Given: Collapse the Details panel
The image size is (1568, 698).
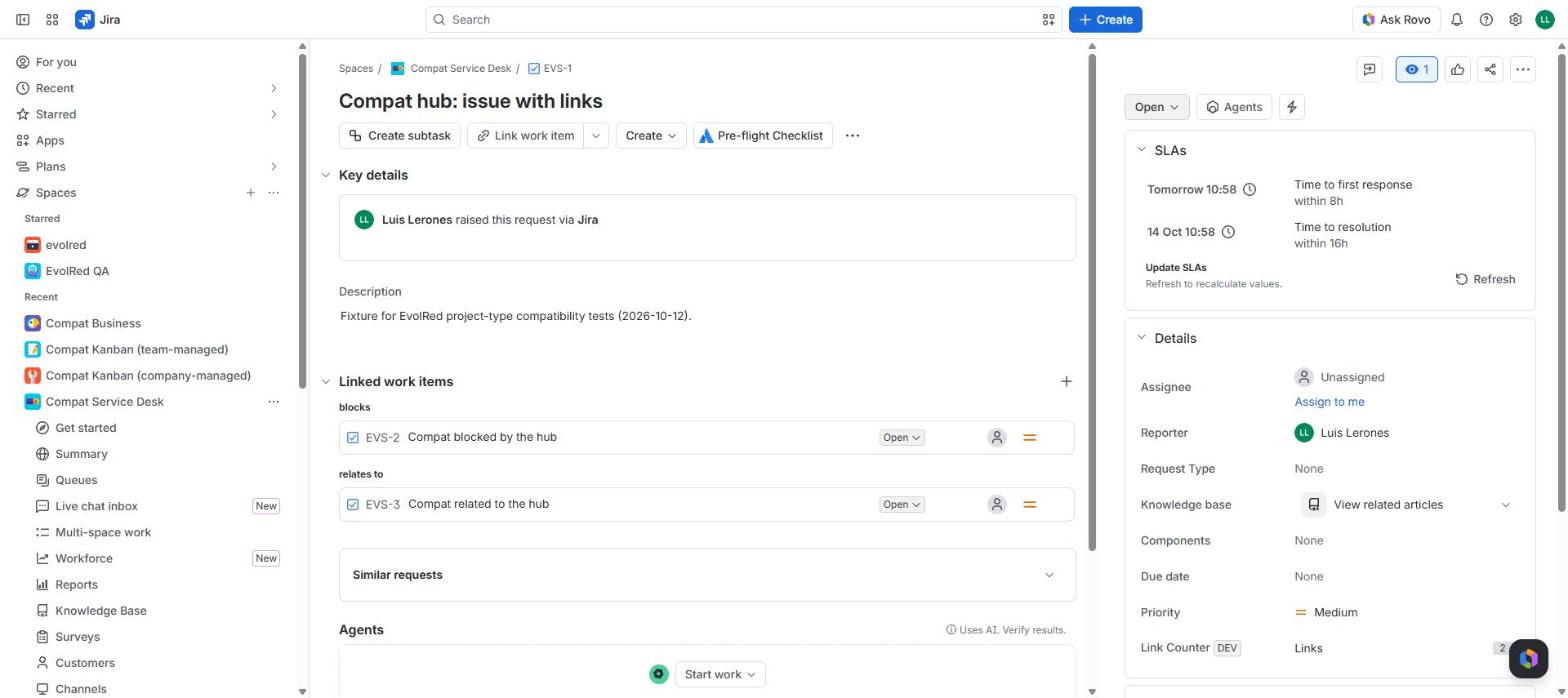Looking at the screenshot, I should [x=1141, y=338].
